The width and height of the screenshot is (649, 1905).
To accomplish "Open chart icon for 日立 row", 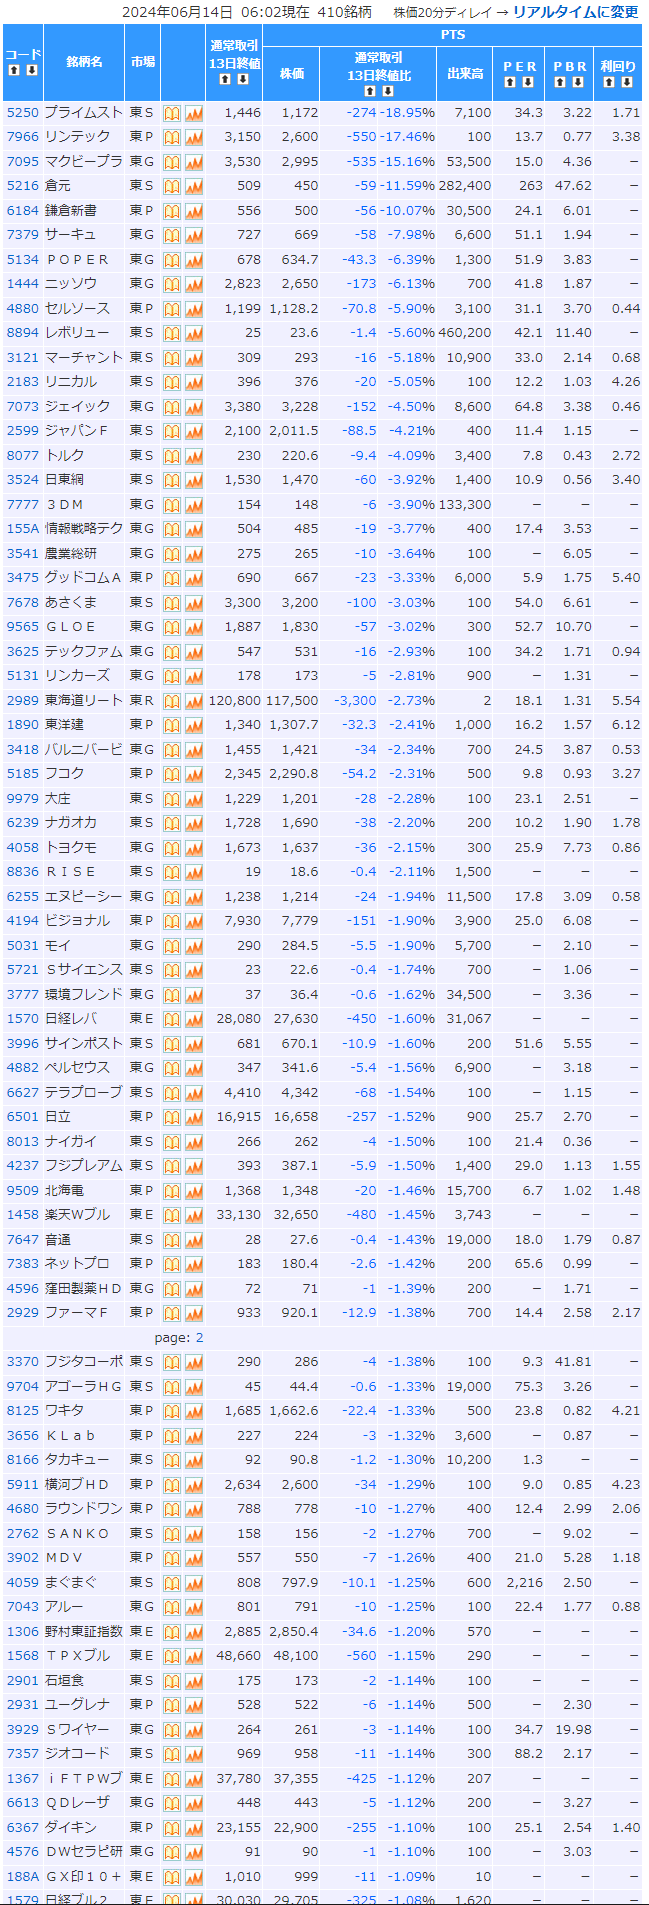I will pyautogui.click(x=194, y=1117).
